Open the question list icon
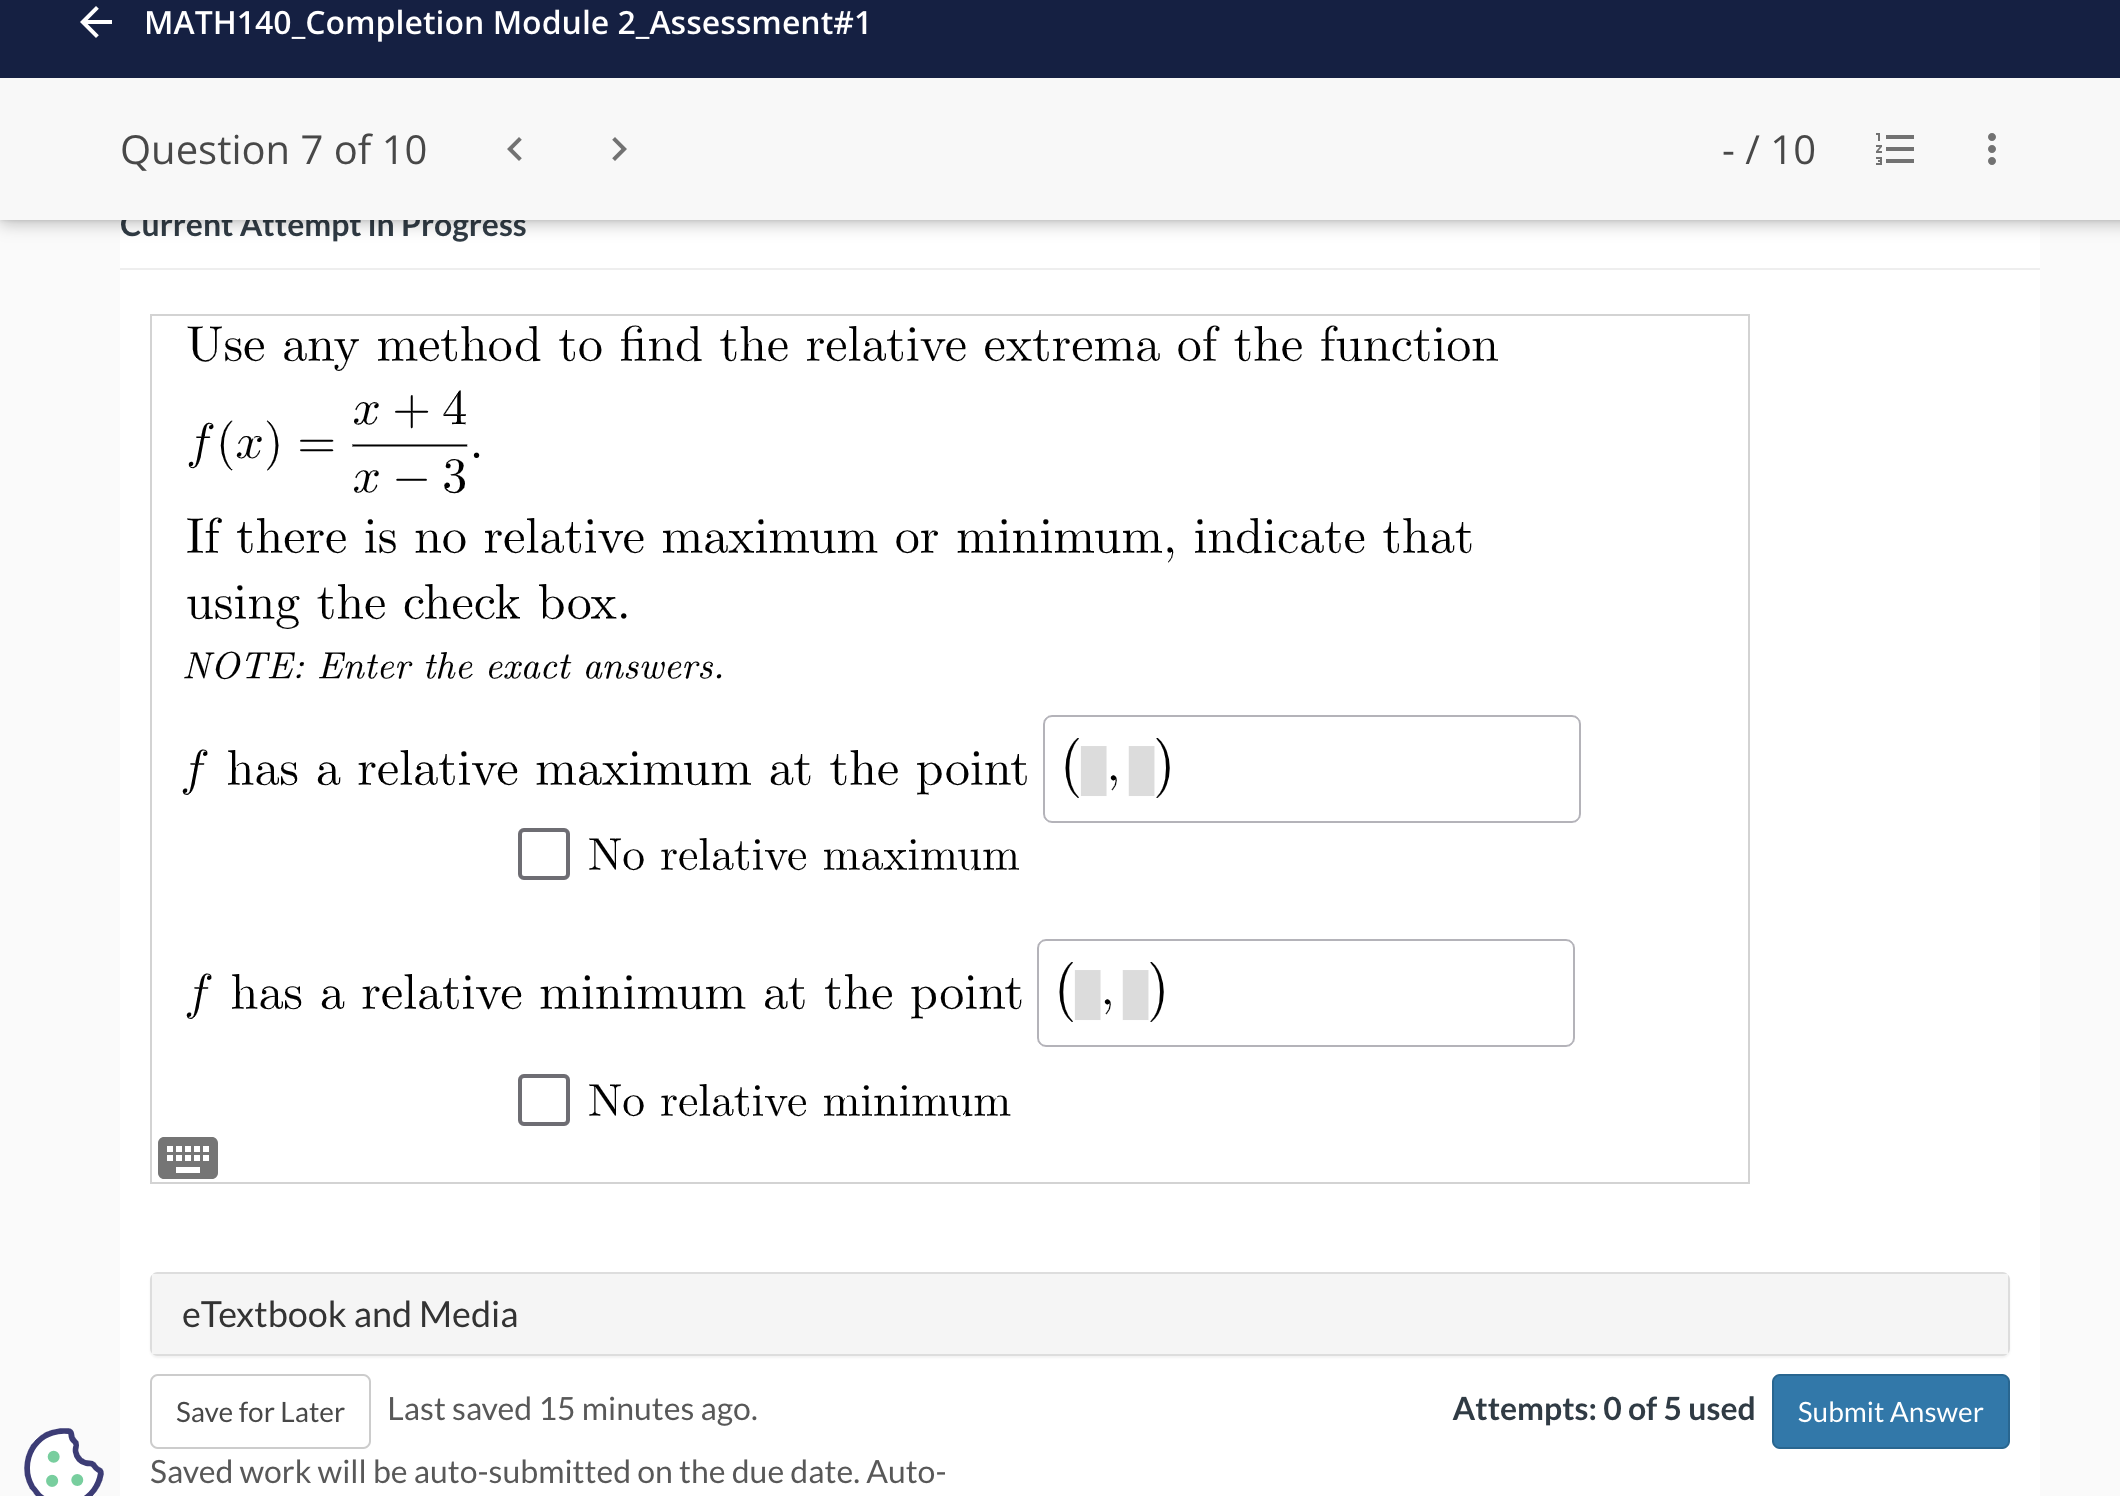Screen dimensions: 2120x1496 [1895, 149]
